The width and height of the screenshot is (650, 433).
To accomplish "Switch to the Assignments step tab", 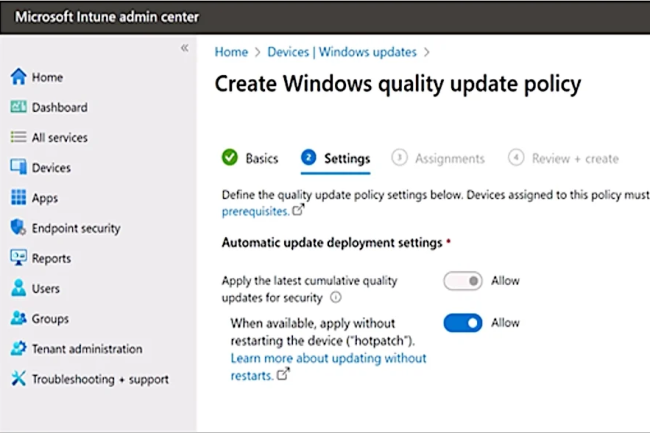I will tap(439, 158).
